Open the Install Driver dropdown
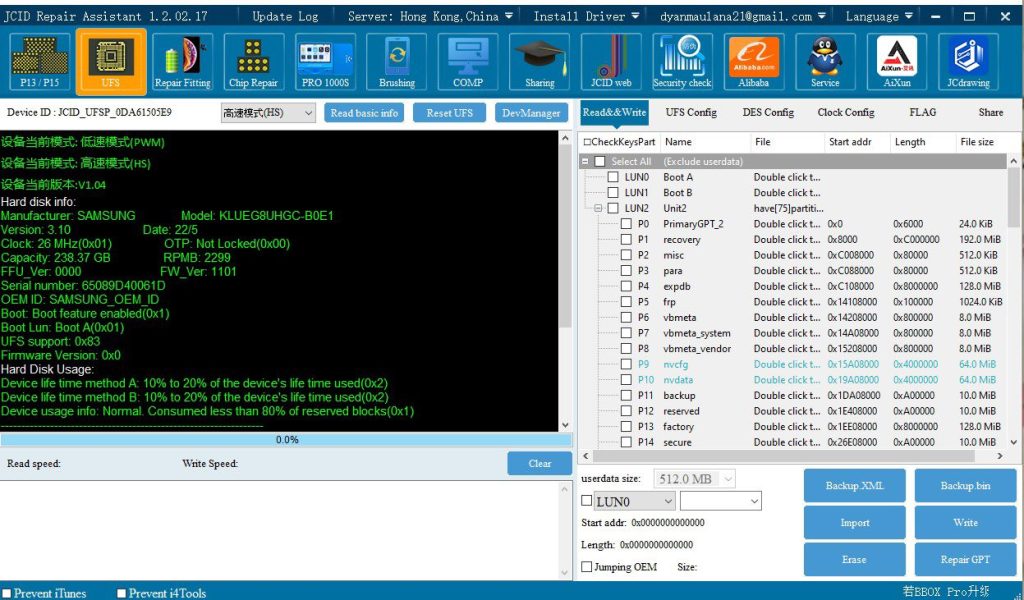This screenshot has width=1024, height=600. 586,16
